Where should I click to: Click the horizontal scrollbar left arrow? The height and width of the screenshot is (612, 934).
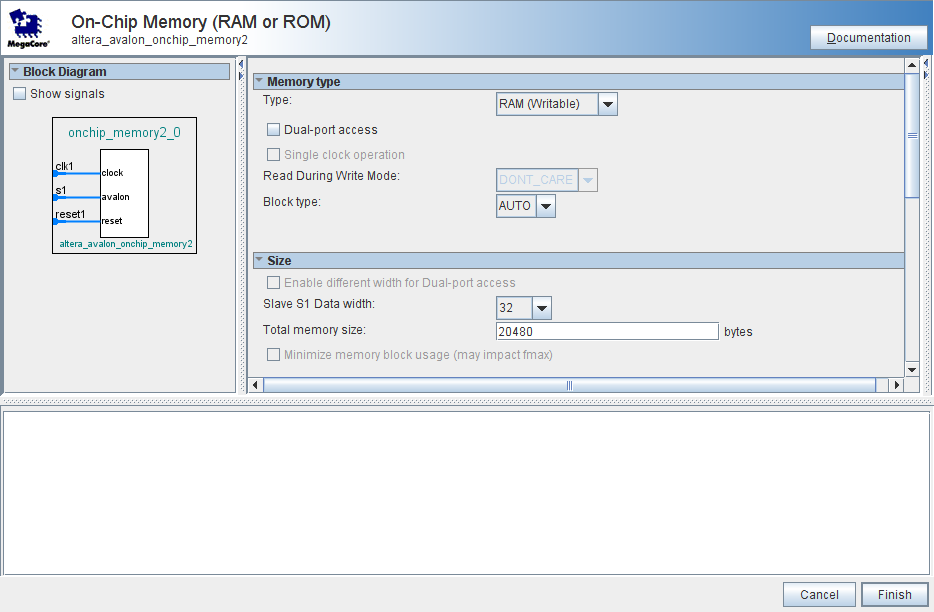(x=255, y=385)
